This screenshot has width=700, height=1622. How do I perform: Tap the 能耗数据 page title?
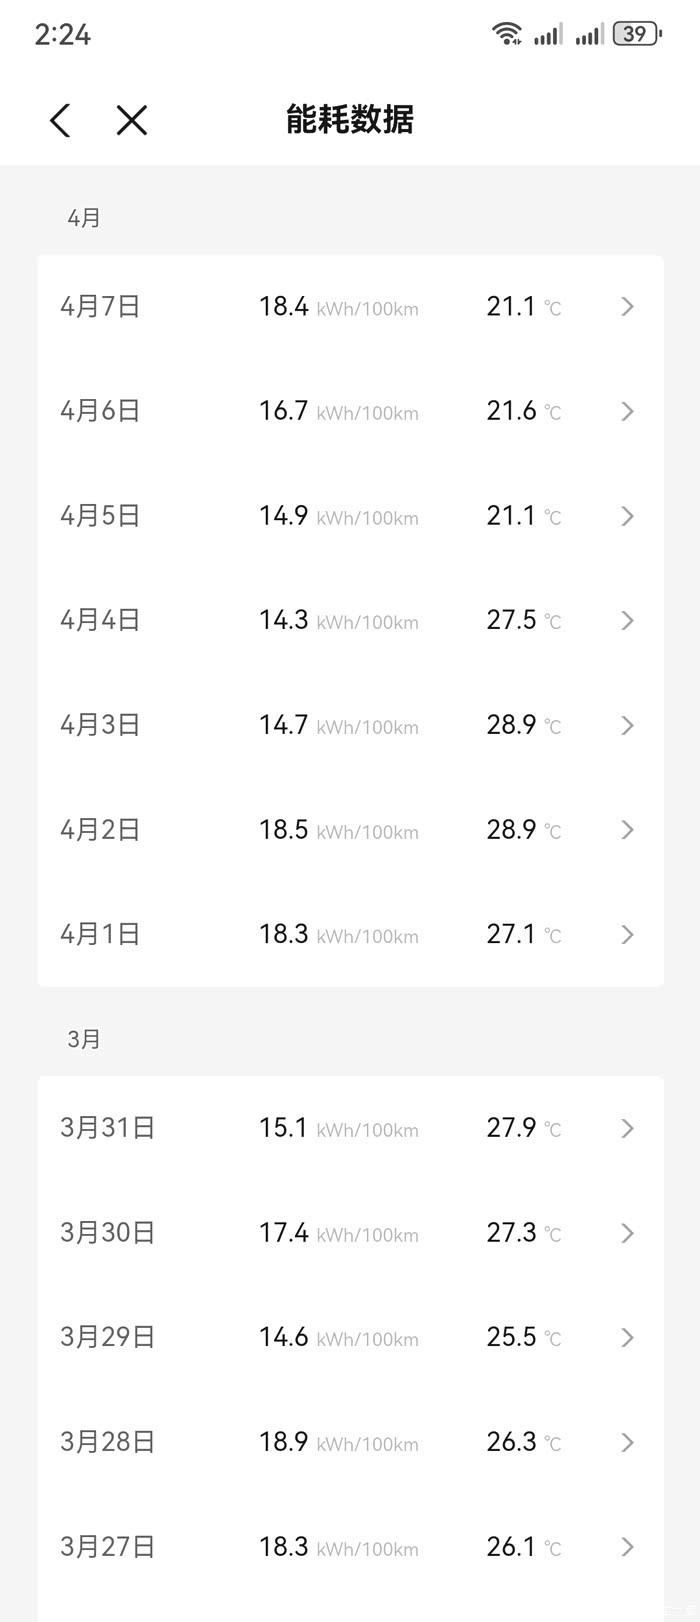(350, 120)
